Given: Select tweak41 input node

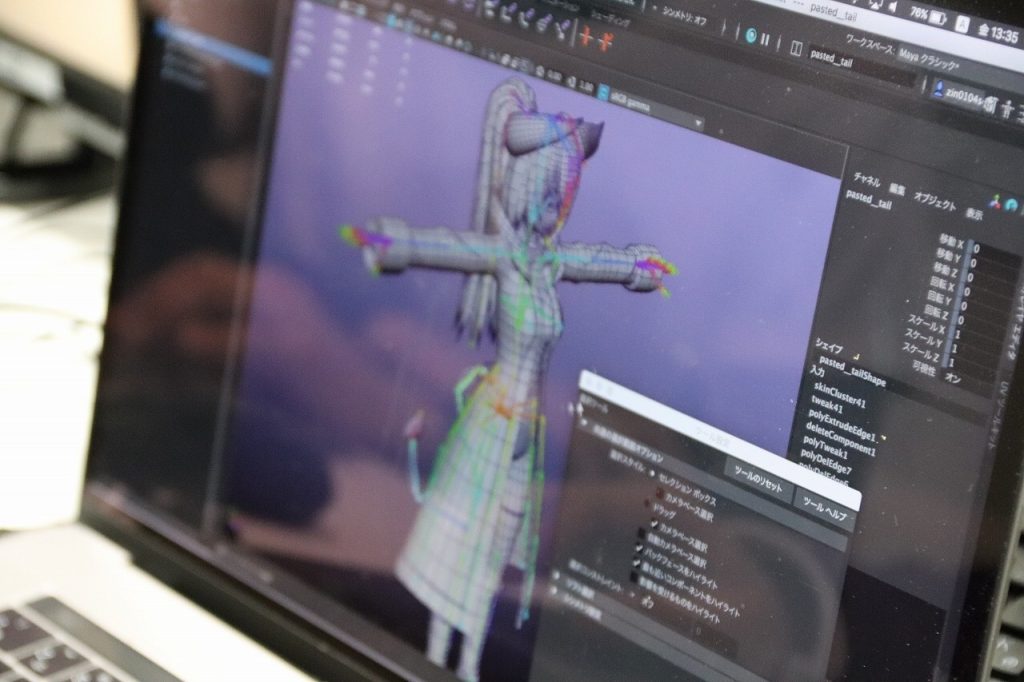Looking at the screenshot, I should (827, 406).
